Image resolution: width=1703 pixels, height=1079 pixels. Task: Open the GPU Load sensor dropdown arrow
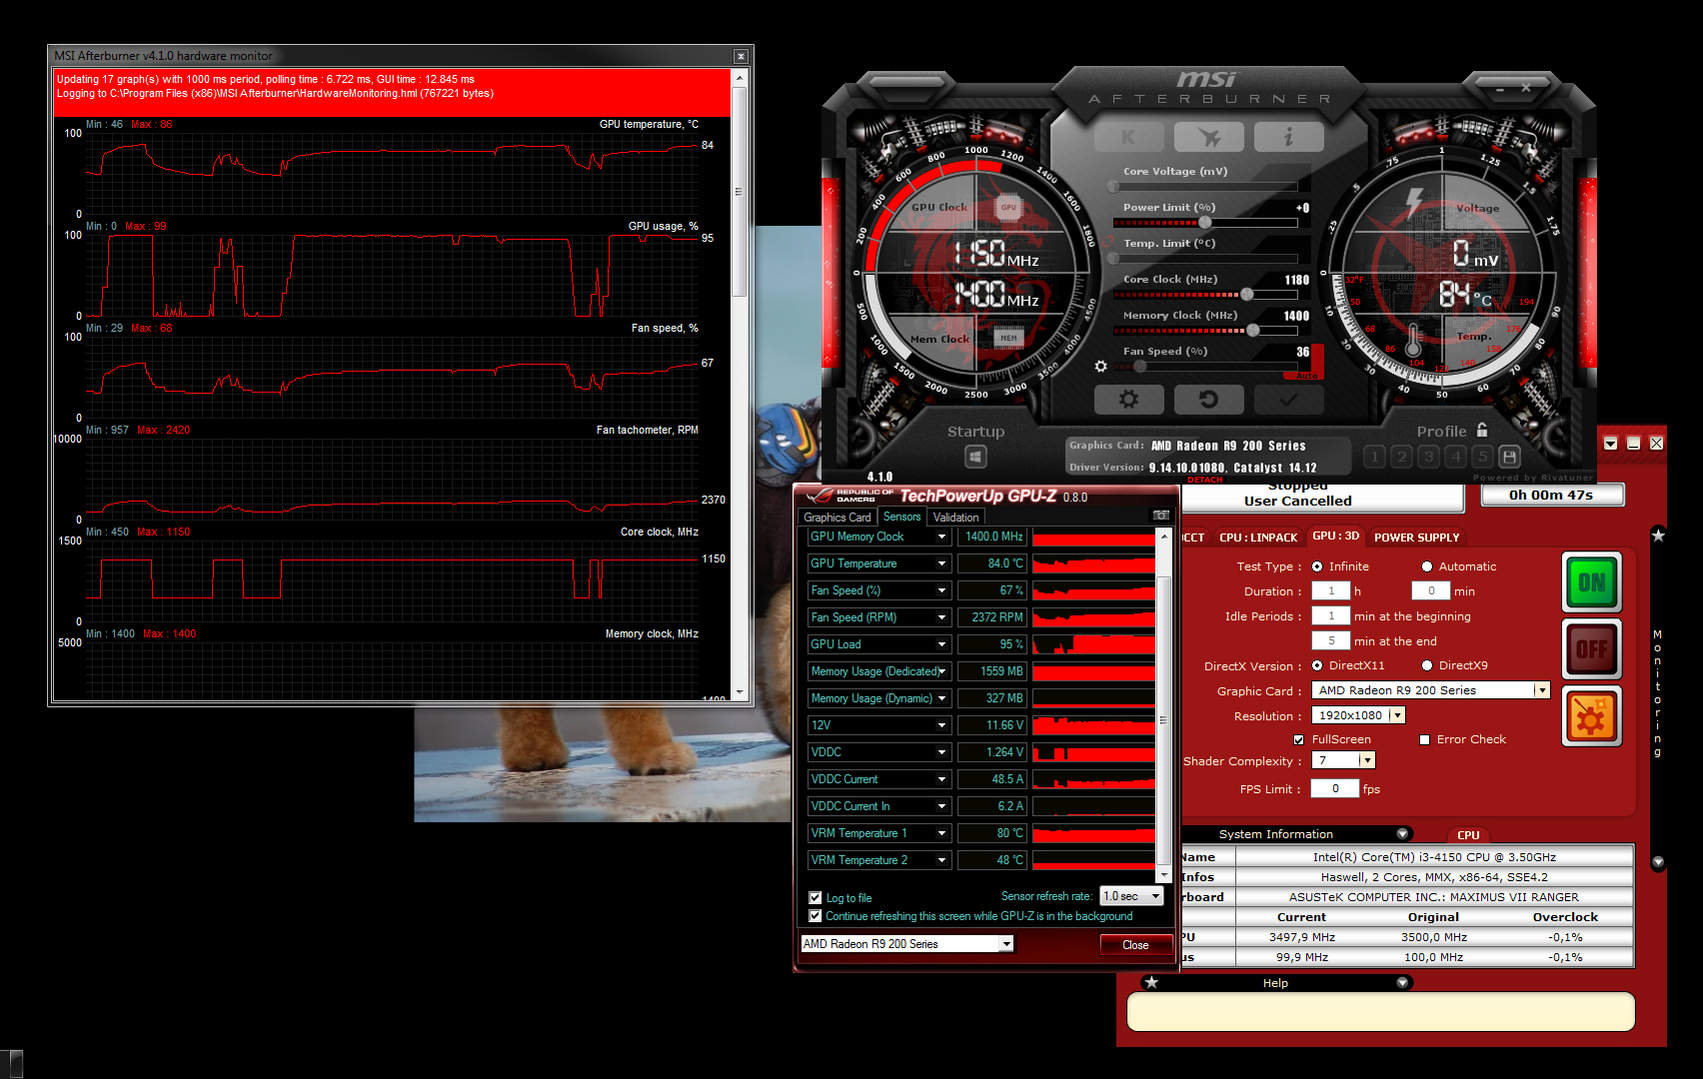941,645
